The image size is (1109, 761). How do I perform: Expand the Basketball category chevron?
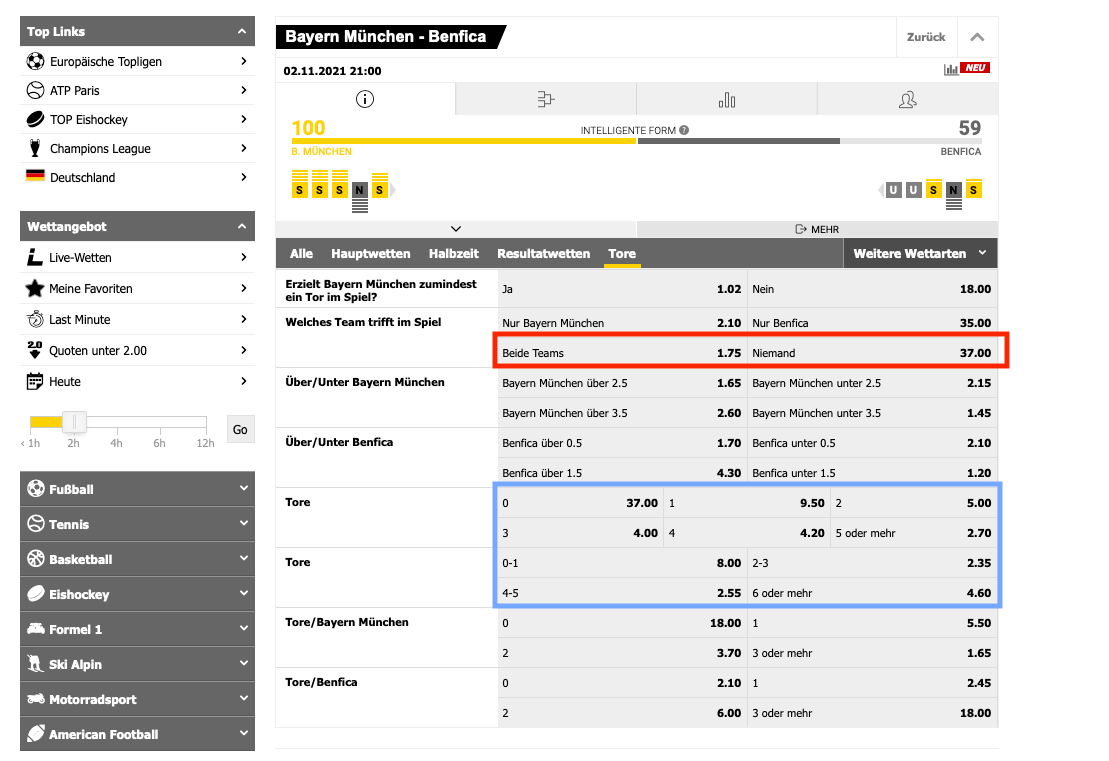tap(244, 558)
